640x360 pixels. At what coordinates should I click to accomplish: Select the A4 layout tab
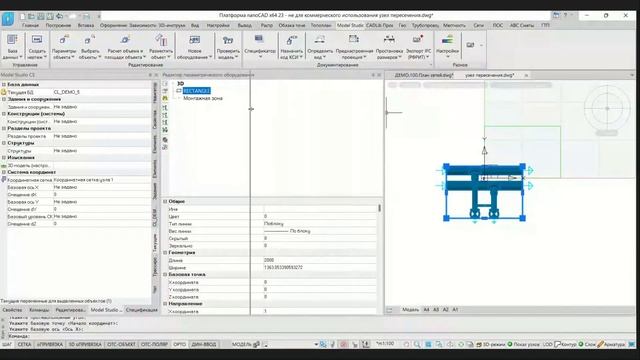coord(426,310)
